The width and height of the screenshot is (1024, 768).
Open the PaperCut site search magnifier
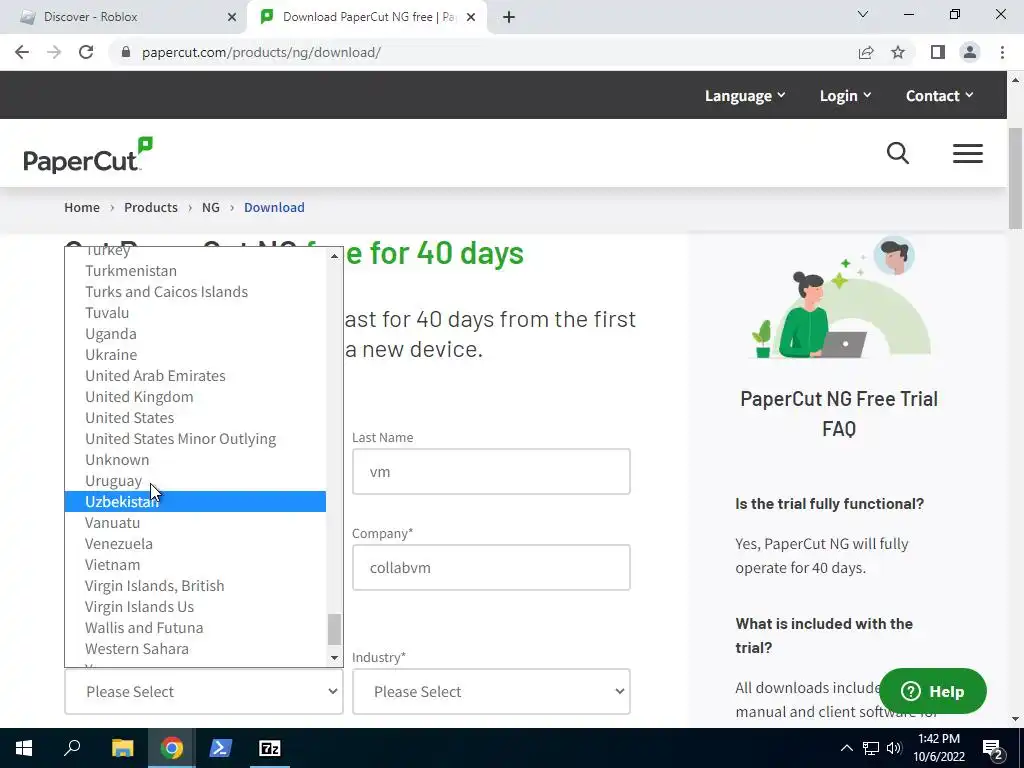[898, 153]
